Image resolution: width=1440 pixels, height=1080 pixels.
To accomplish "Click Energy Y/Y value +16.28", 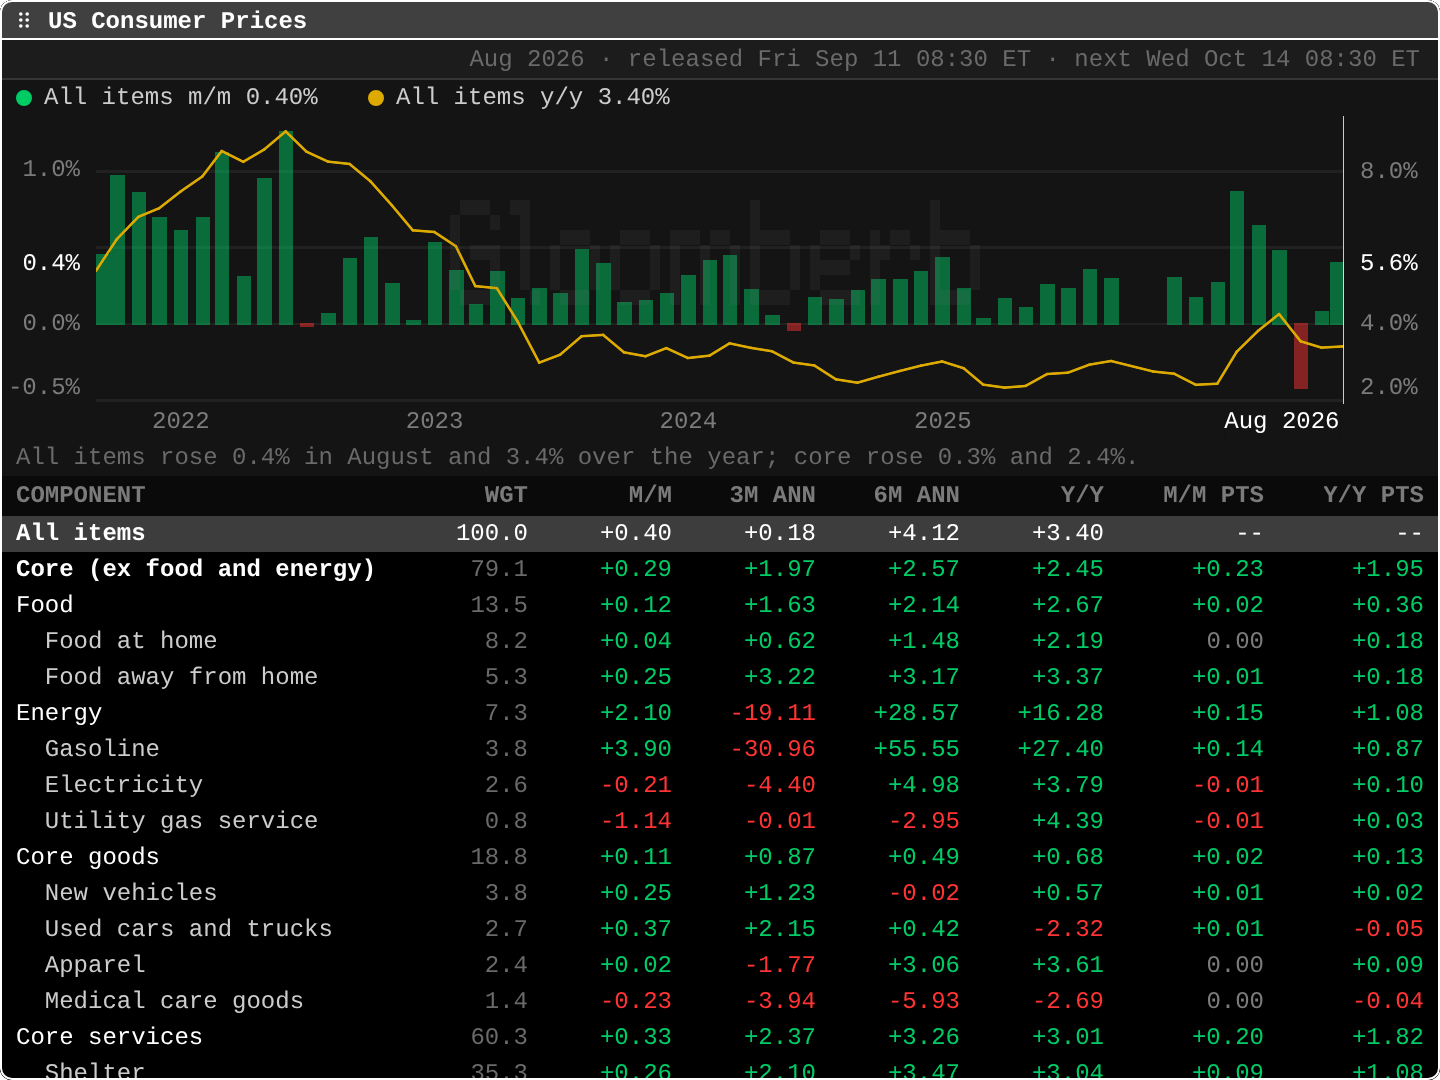I will coord(1060,713).
